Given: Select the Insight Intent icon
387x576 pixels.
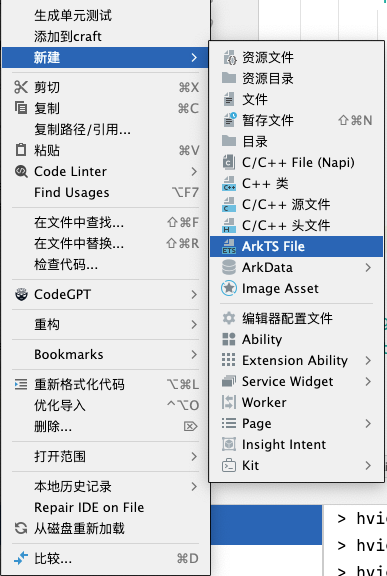Looking at the screenshot, I should (229, 444).
